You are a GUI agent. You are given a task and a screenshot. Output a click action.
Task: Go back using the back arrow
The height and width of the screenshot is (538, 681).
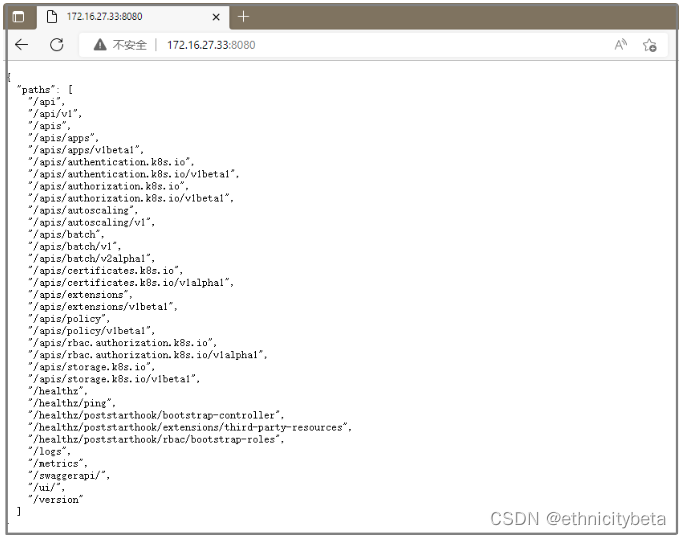21,44
